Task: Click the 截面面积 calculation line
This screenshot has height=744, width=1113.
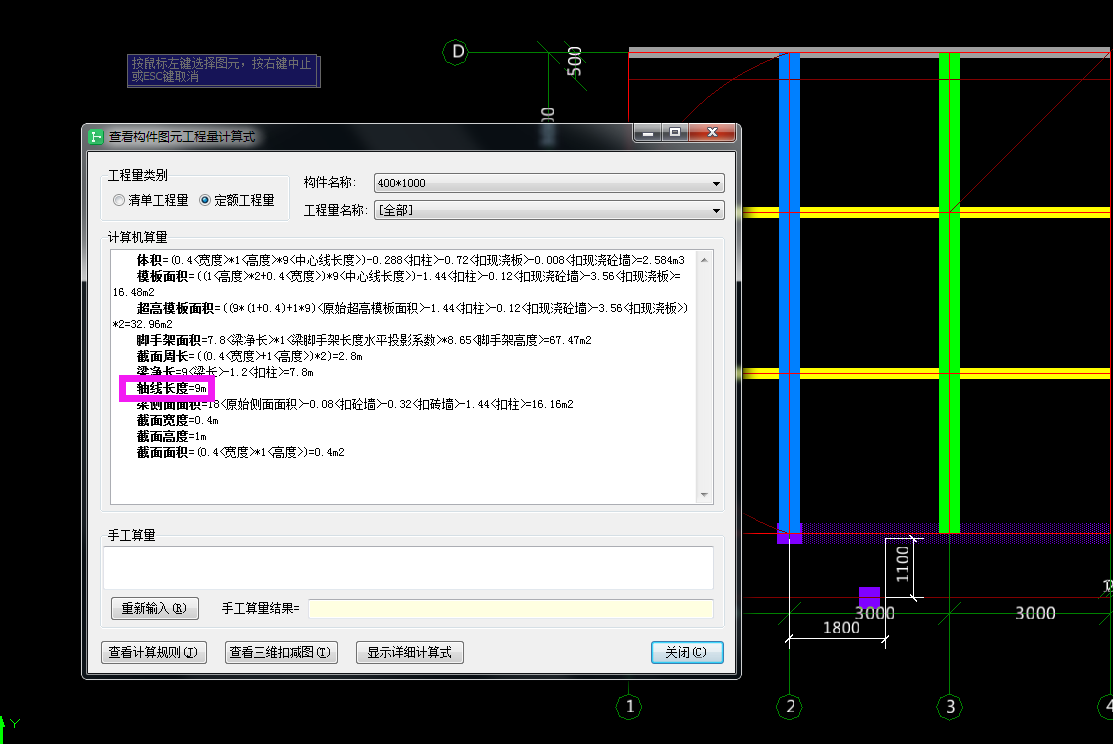Action: pos(240,452)
